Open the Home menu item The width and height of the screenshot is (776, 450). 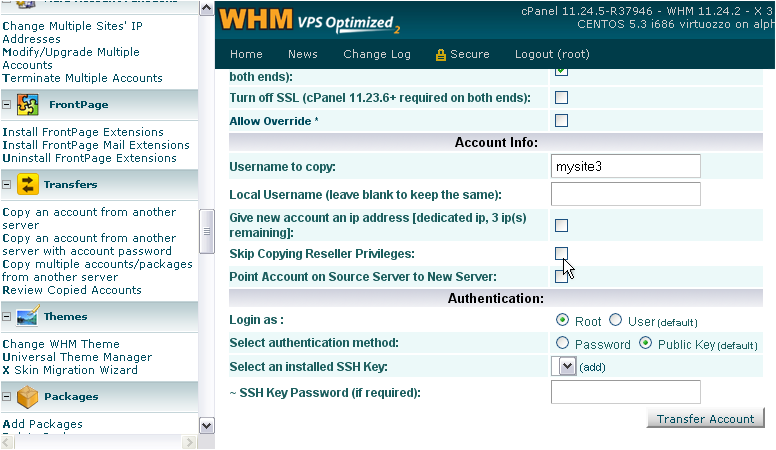246,54
